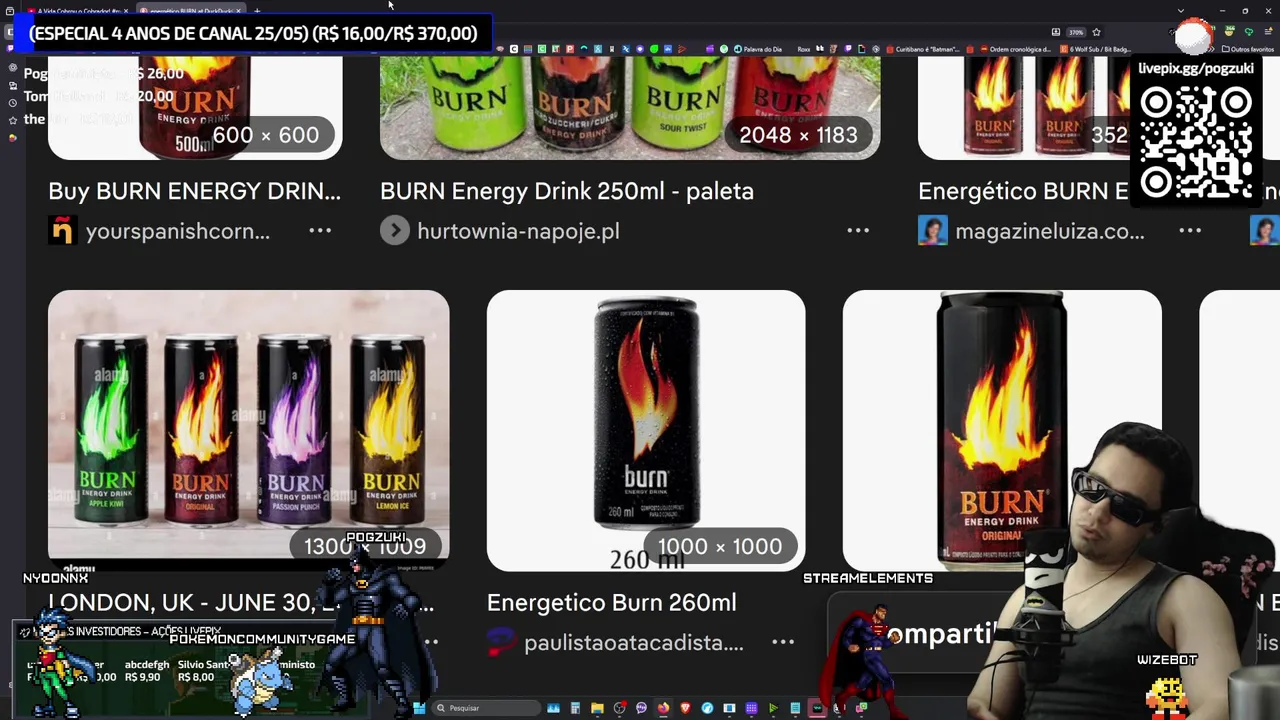Screen dimensions: 1280x720
Task: Click the Energético BURN E... title
Action: click(x=1023, y=191)
